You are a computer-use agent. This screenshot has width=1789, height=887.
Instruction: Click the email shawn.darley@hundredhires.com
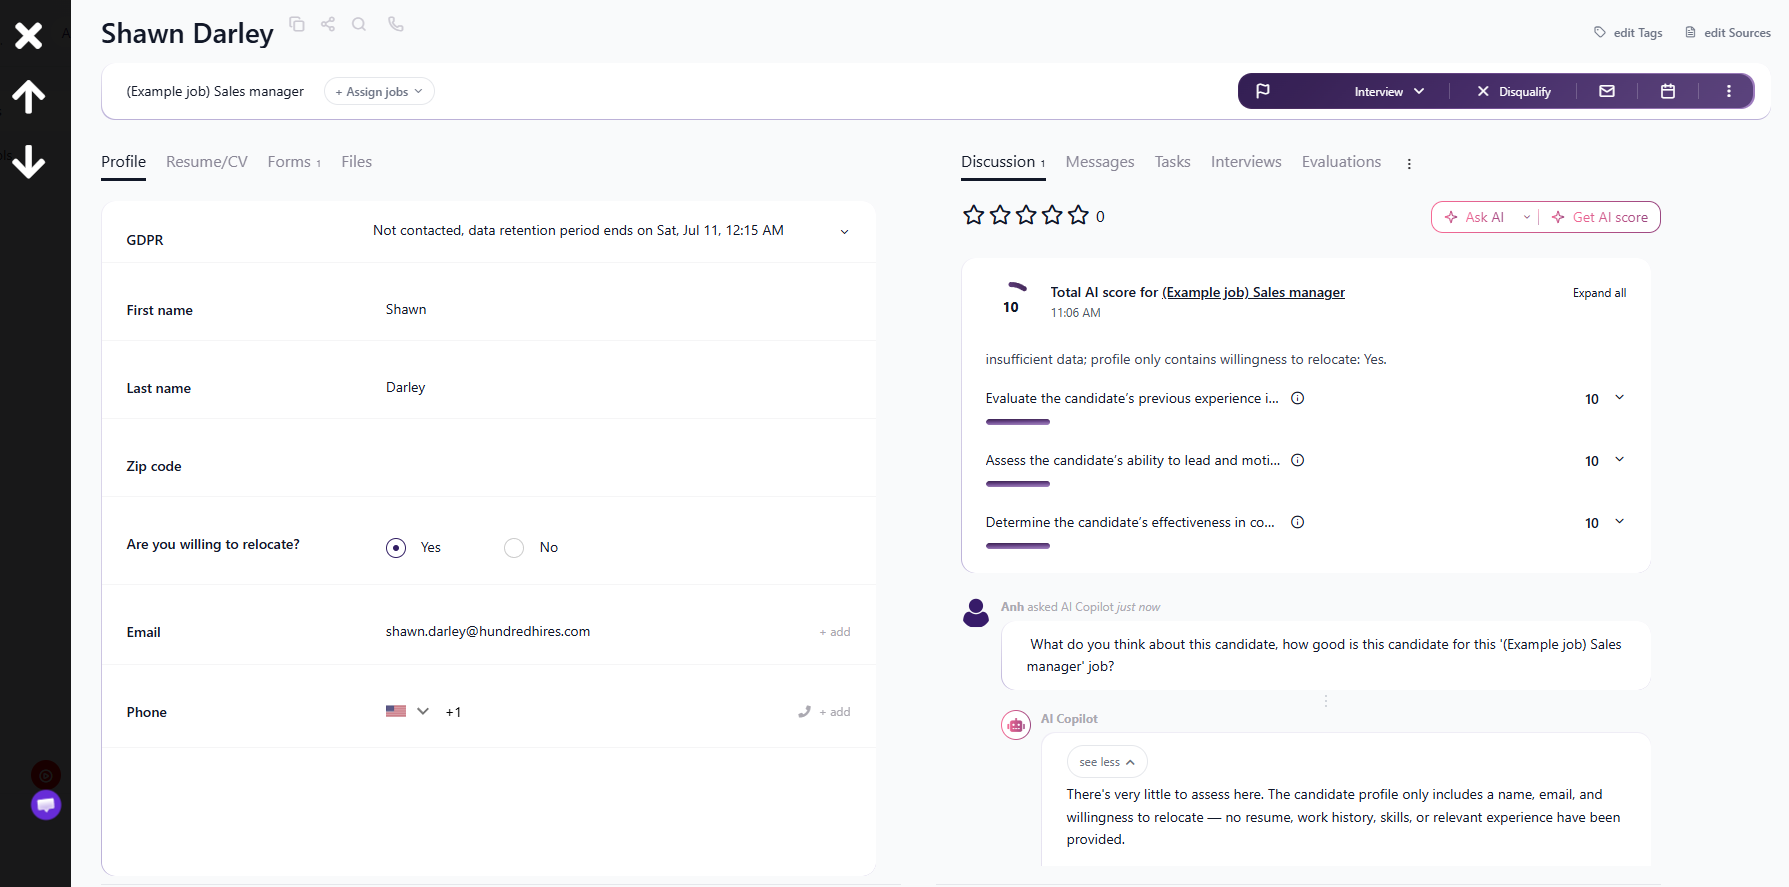coord(488,632)
